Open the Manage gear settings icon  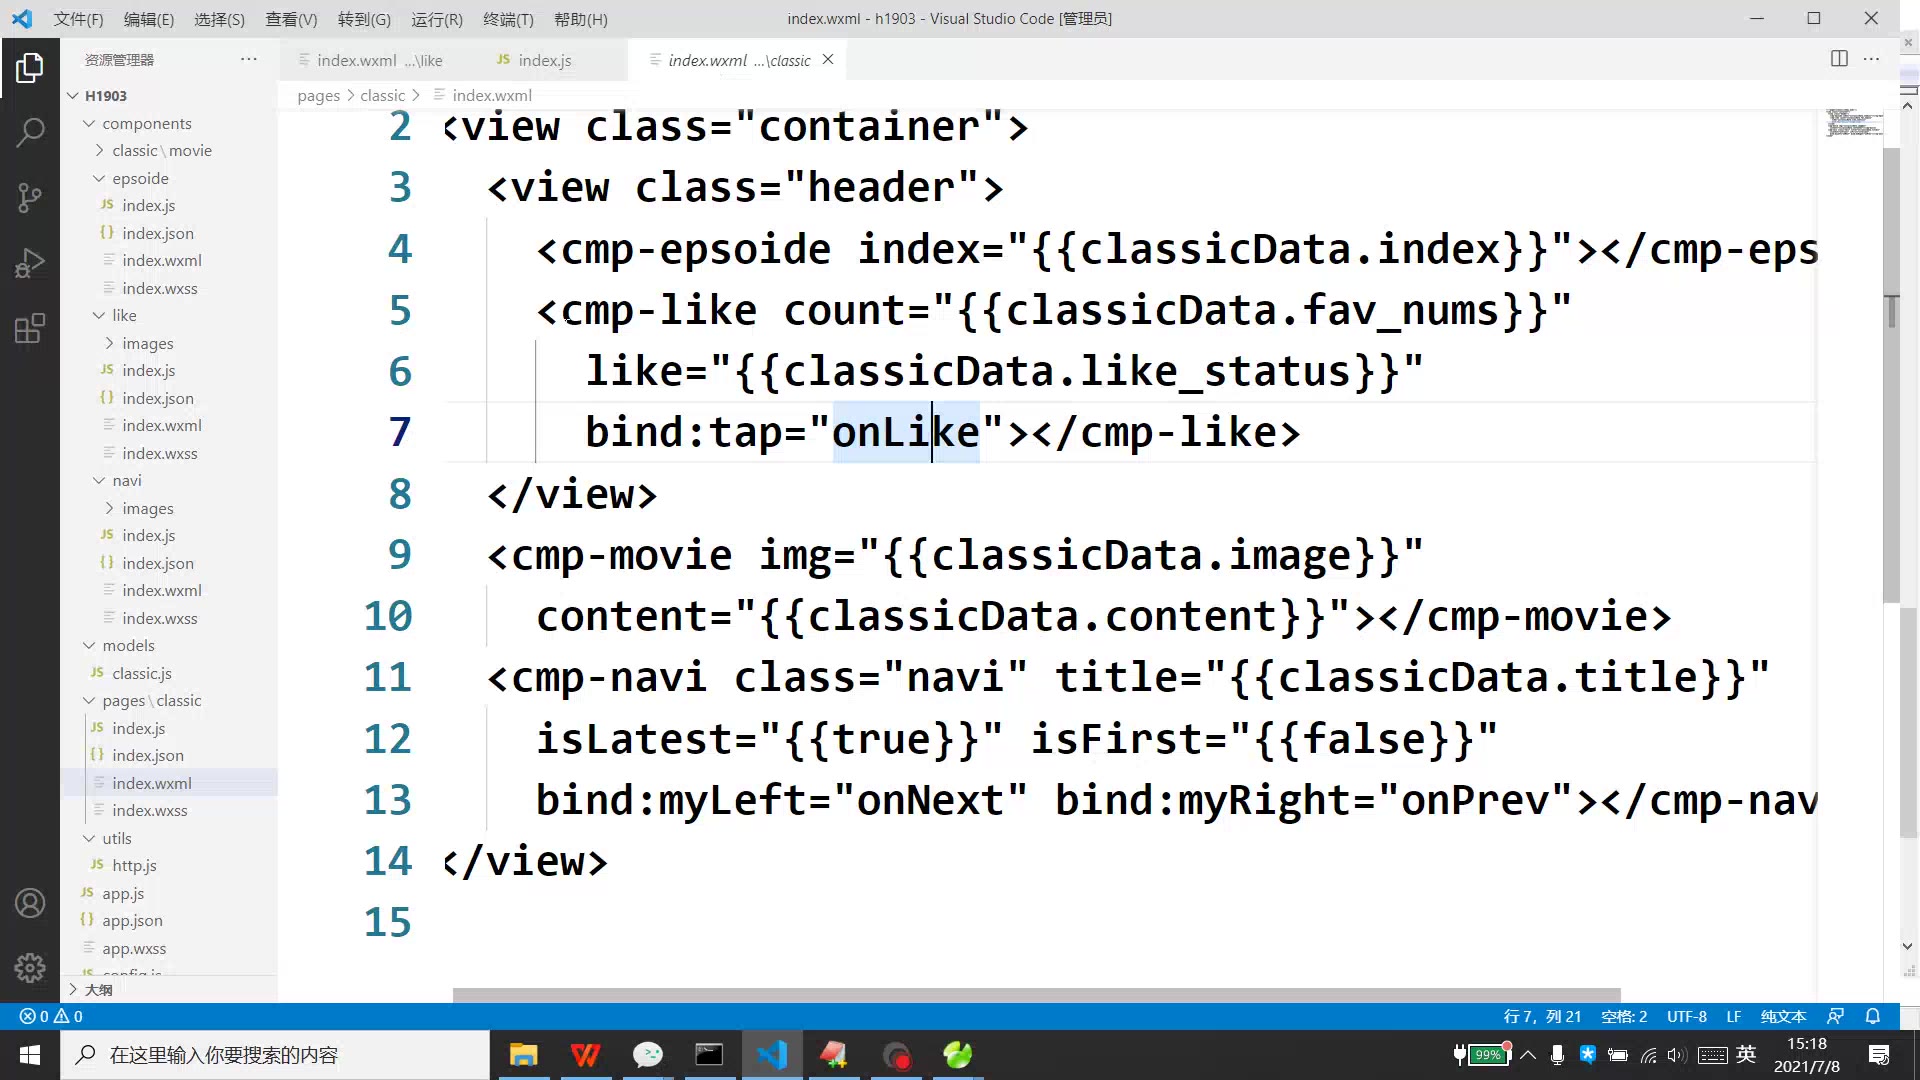pos(30,967)
